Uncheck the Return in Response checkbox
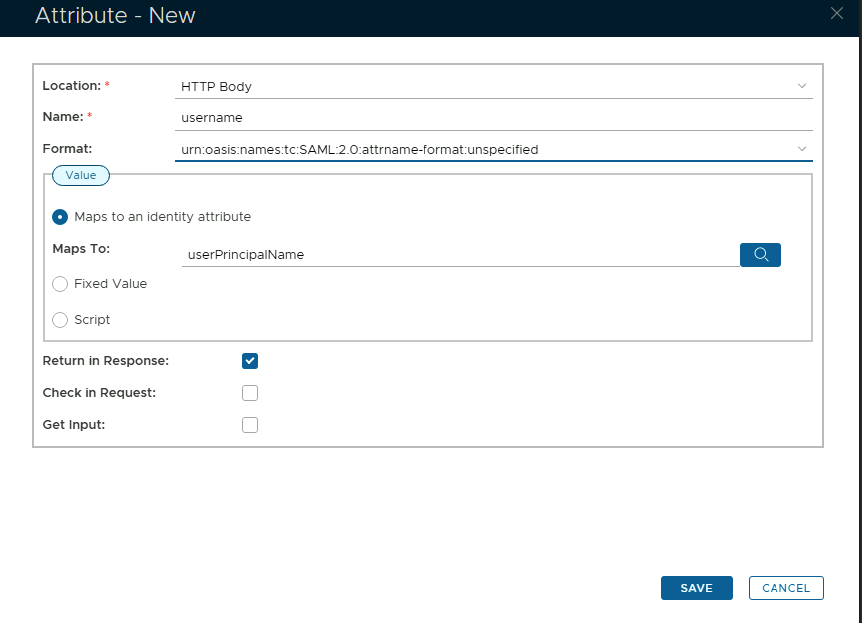This screenshot has width=862, height=623. pos(250,361)
